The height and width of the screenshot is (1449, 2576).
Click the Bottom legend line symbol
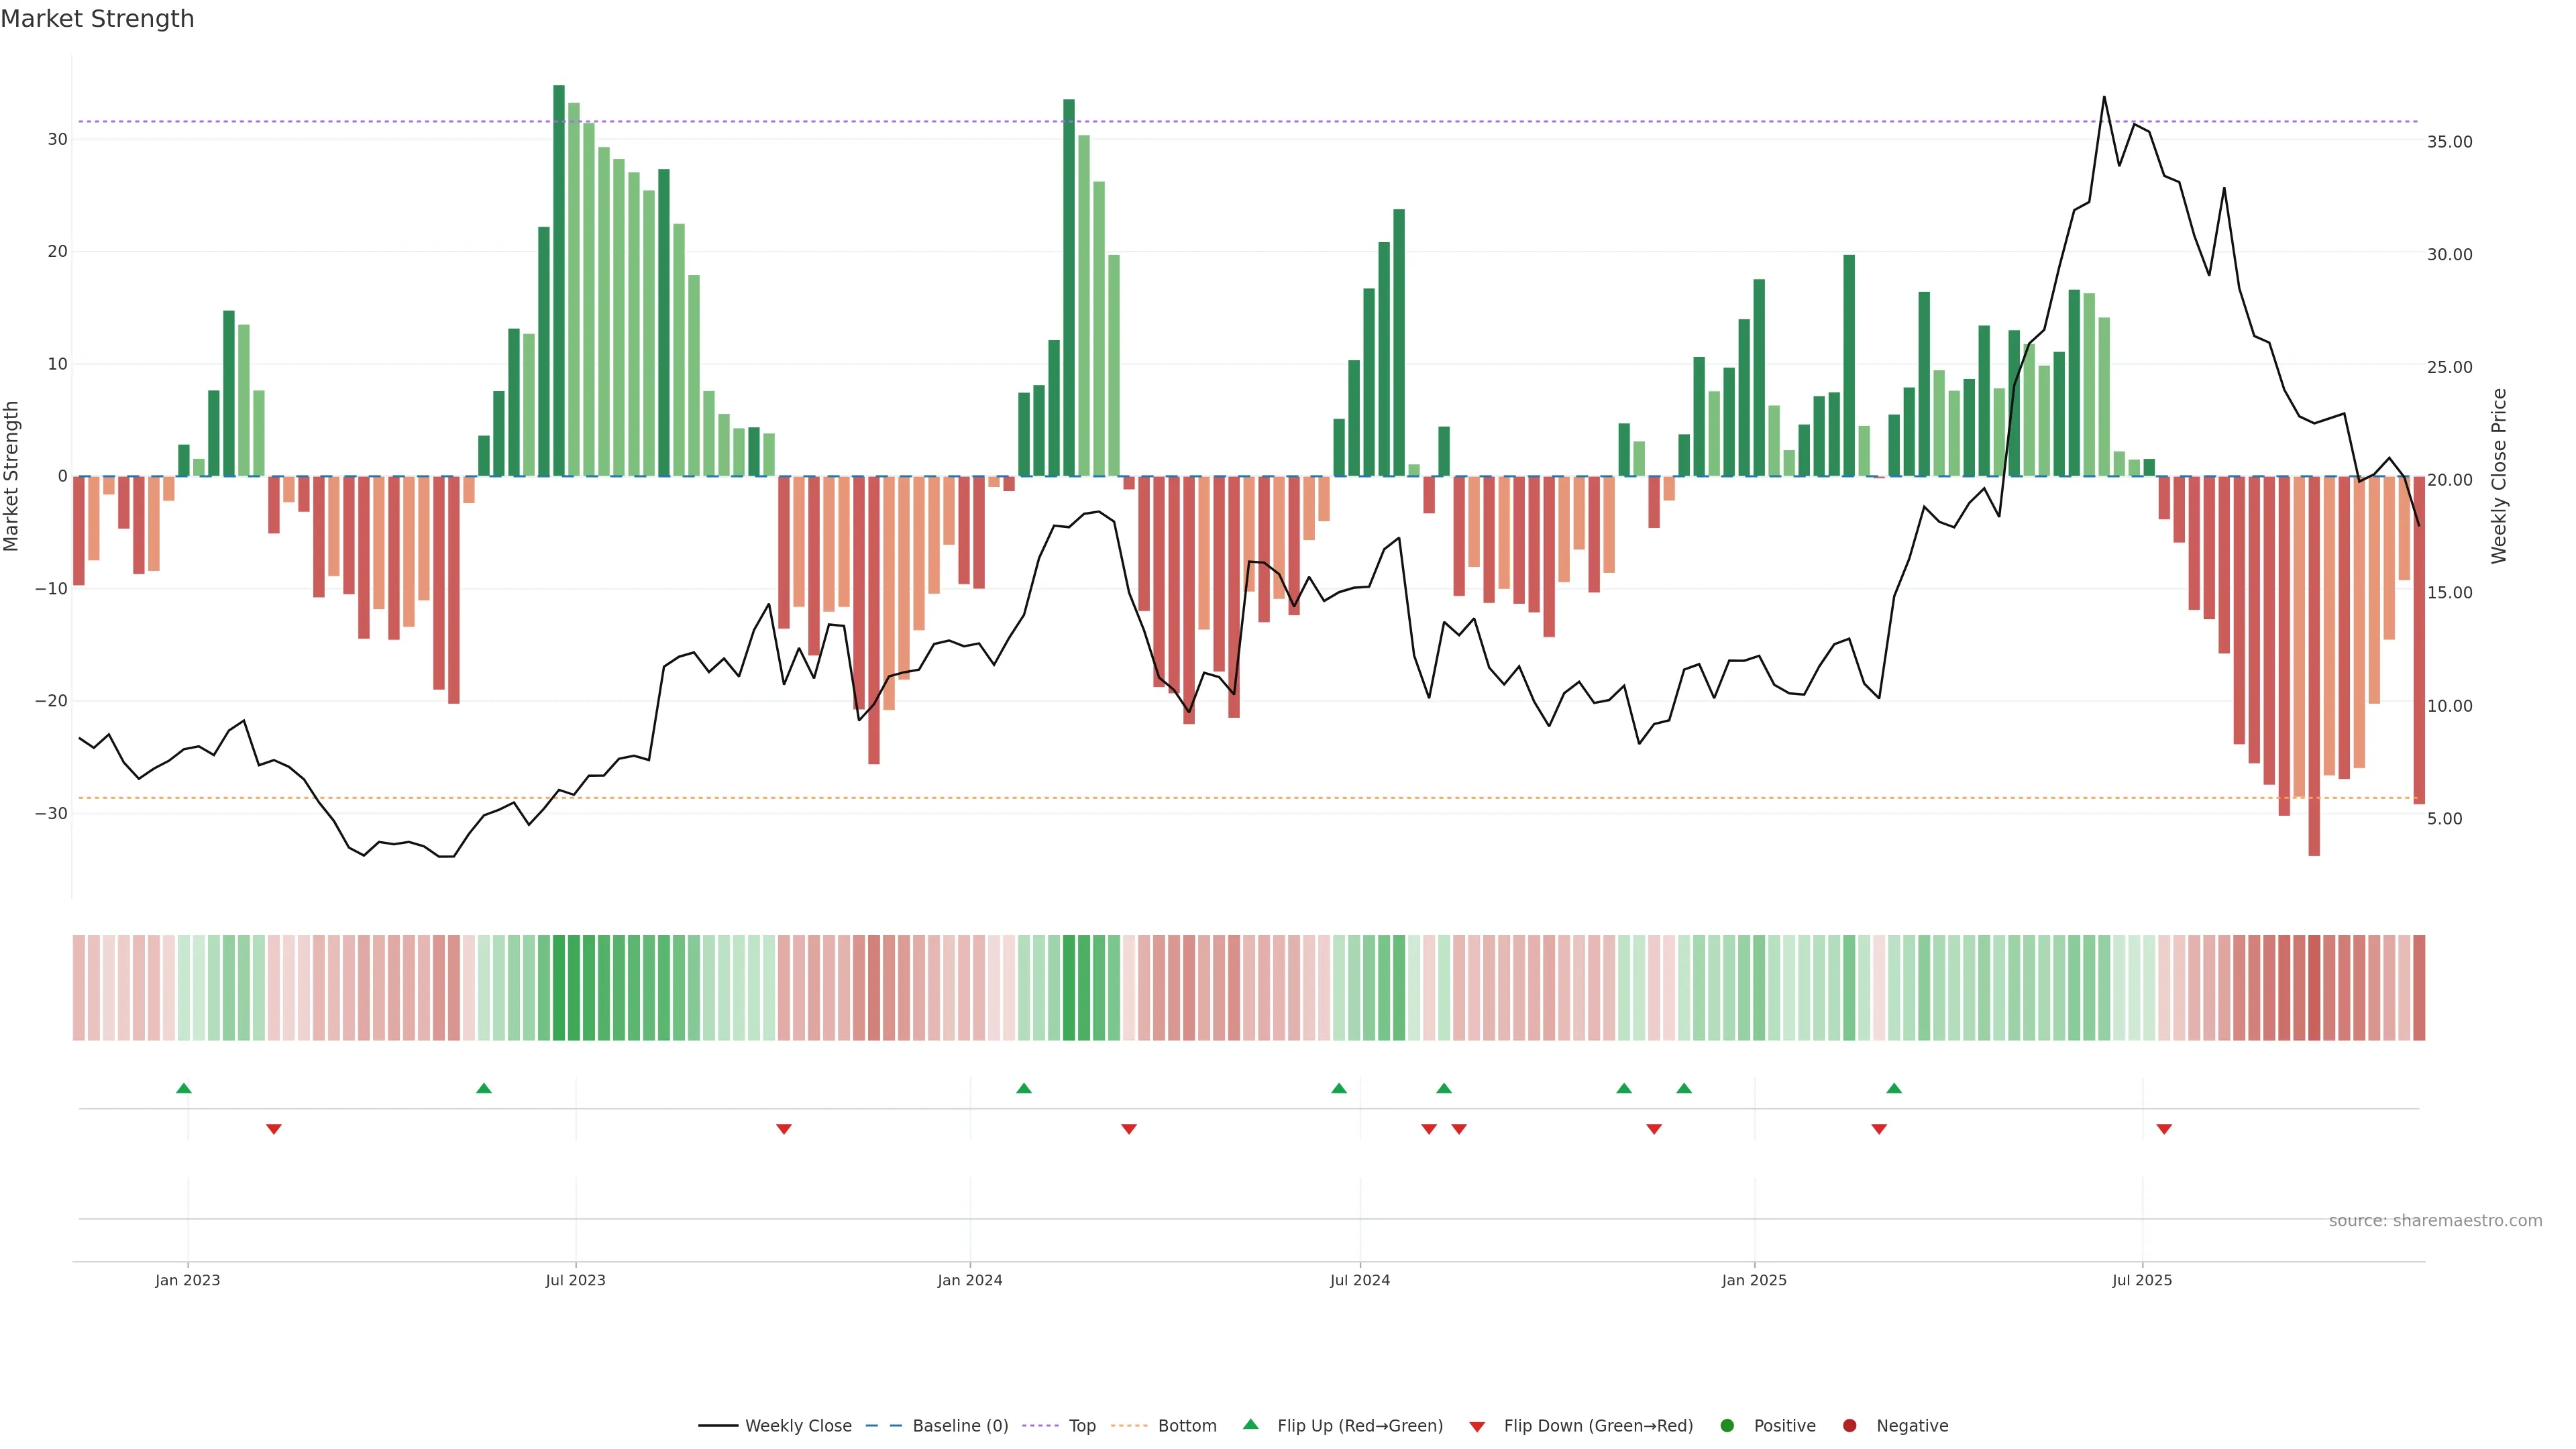1129,1426
